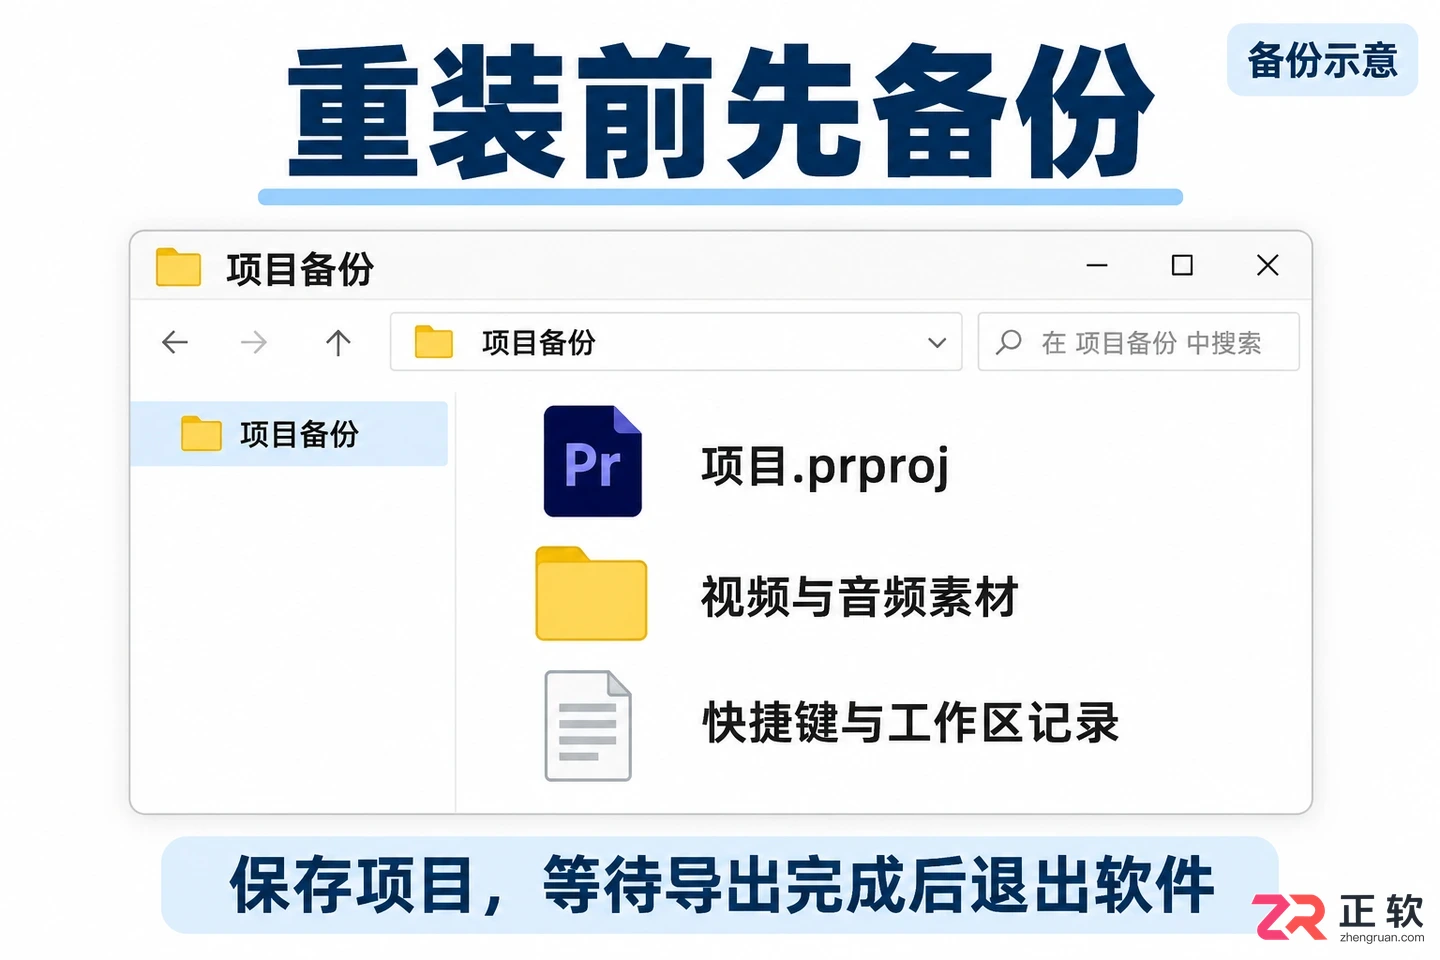The height and width of the screenshot is (960, 1440).
Task: Open the 视频与音频素材 folder icon
Action: pos(591,593)
